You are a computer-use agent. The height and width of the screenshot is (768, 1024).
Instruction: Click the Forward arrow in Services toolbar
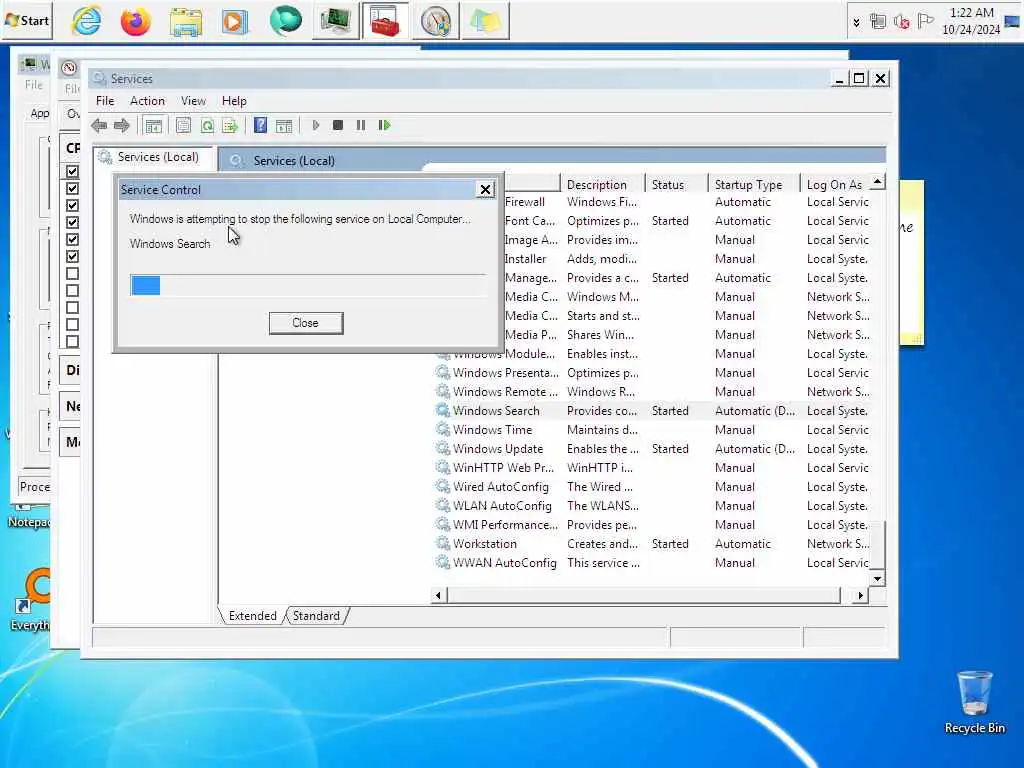[121, 125]
